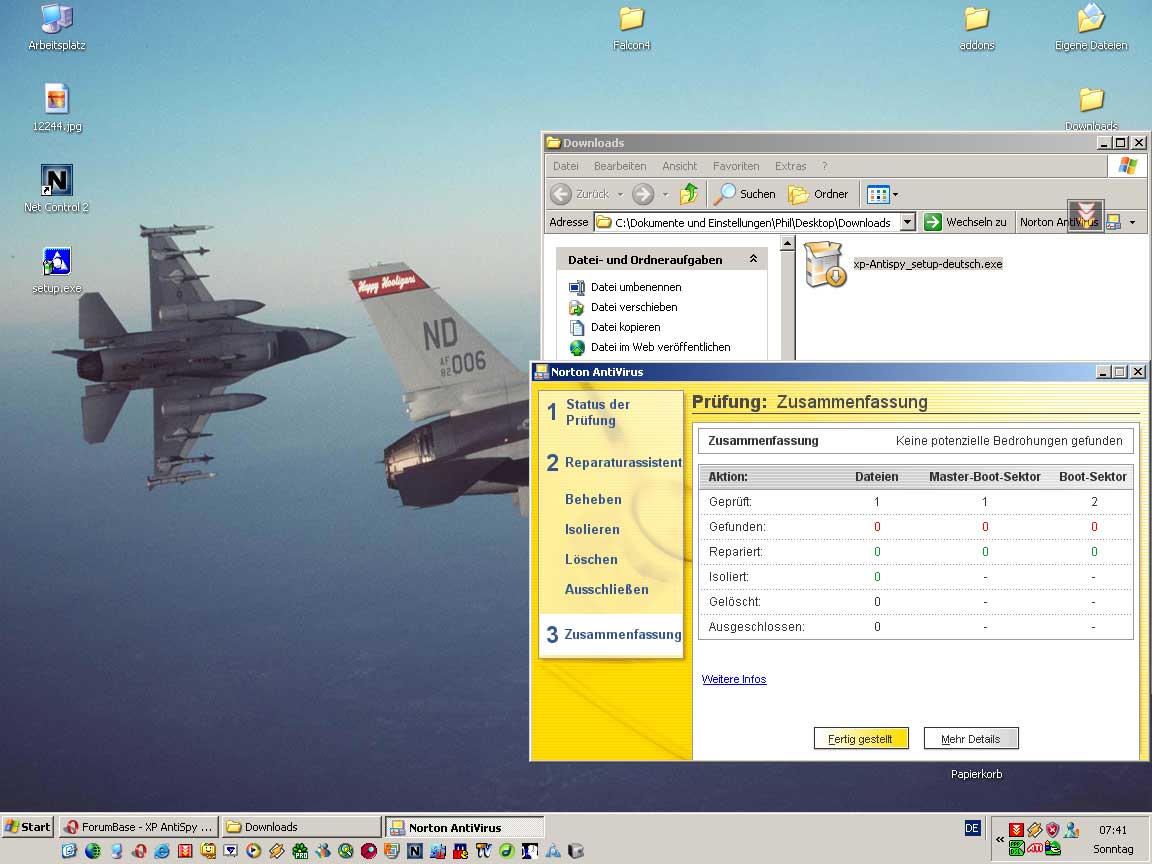Image resolution: width=1152 pixels, height=864 pixels.
Task: Click Datei verschieben task
Action: [624, 307]
